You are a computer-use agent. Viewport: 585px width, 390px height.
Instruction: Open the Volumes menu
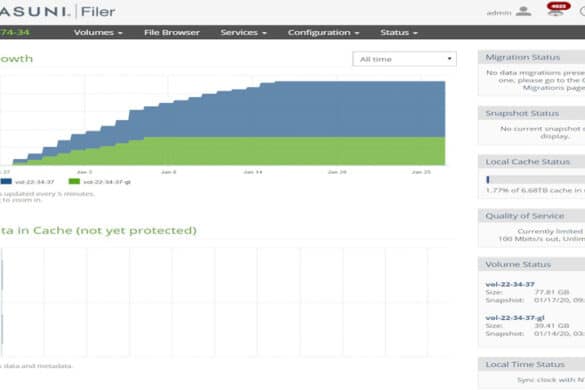pos(98,32)
